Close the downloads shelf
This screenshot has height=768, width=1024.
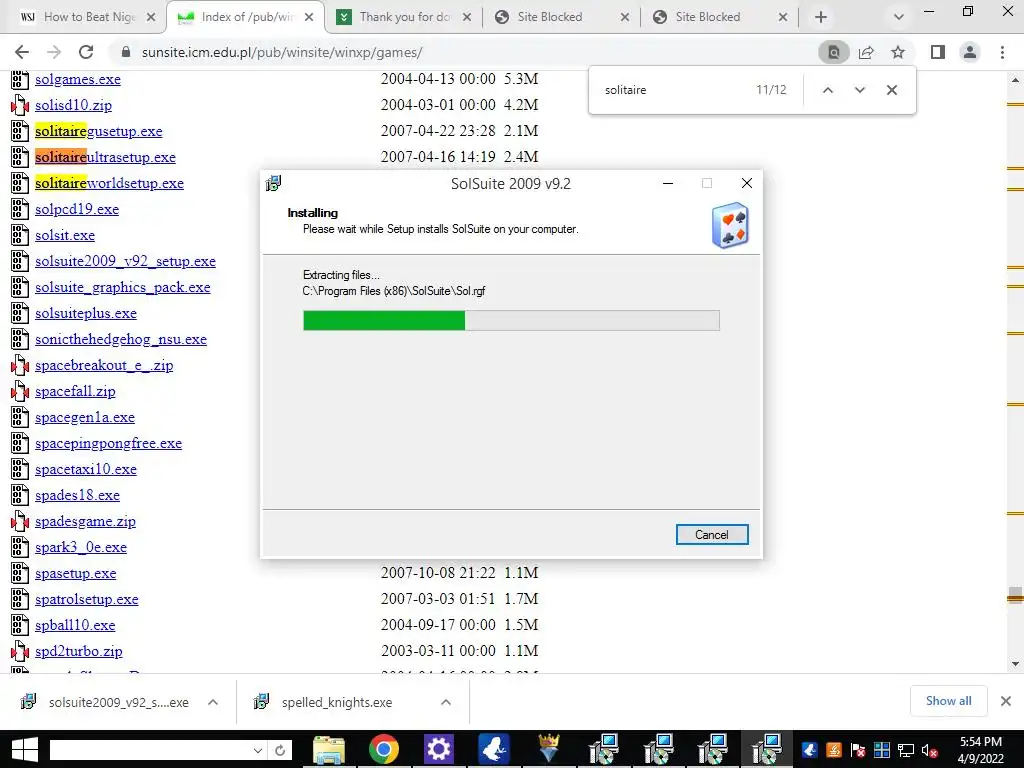point(1006,701)
